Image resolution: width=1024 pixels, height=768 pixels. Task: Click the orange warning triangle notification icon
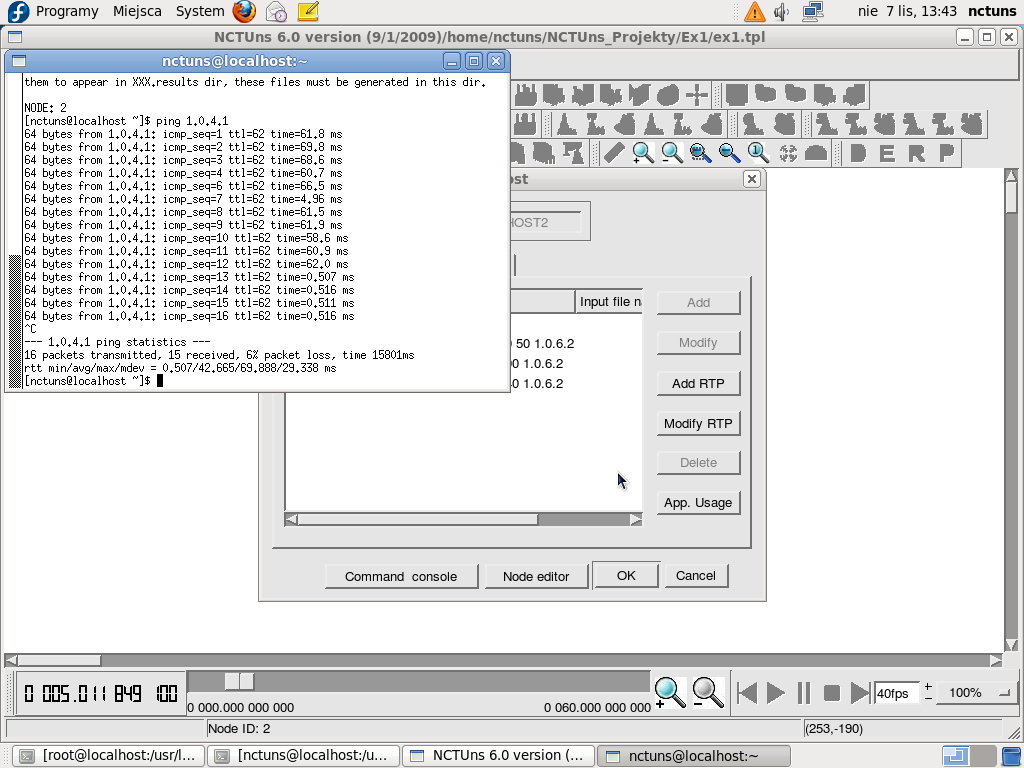click(754, 11)
